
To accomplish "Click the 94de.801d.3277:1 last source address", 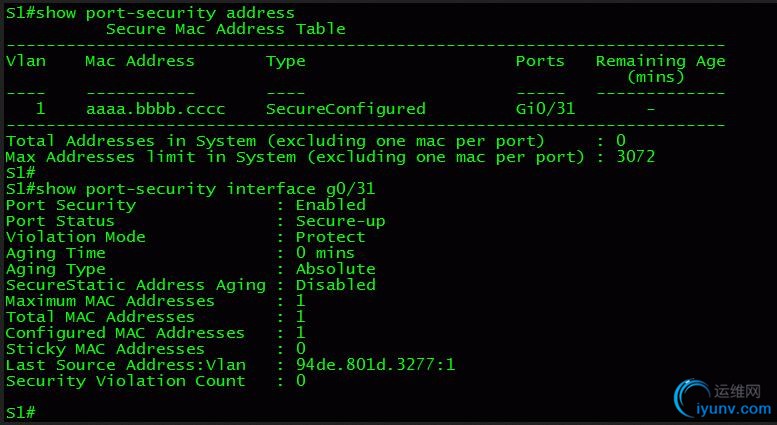I will (375, 365).
